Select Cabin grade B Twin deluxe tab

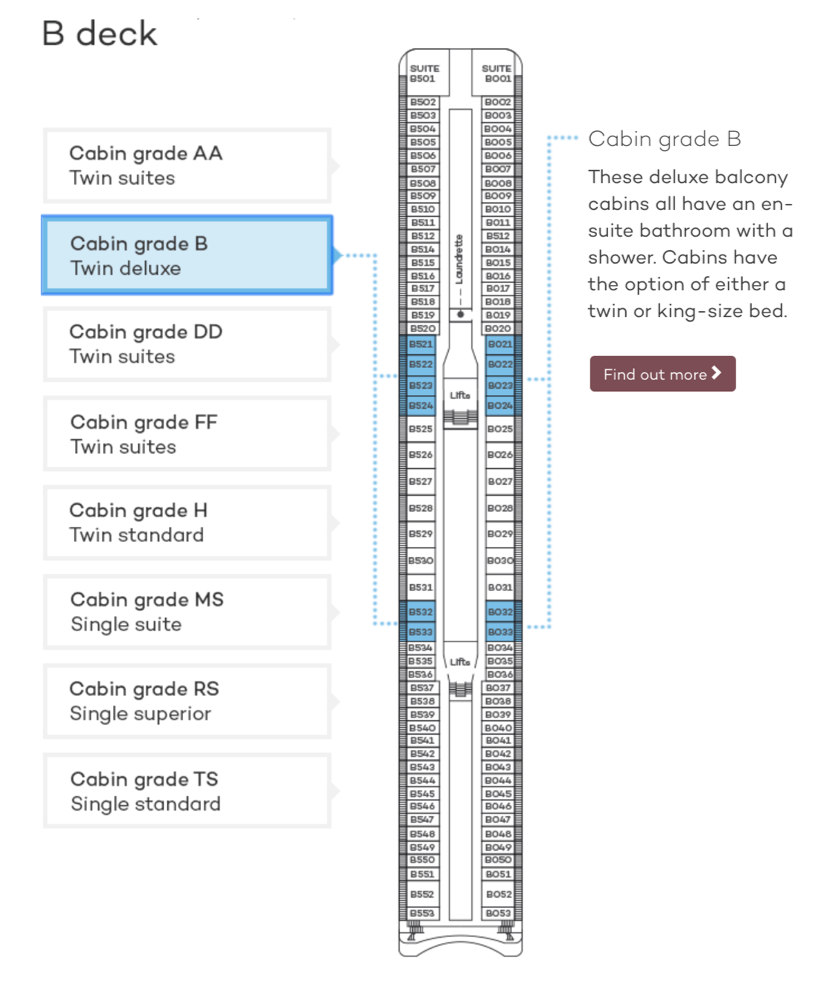coord(187,255)
